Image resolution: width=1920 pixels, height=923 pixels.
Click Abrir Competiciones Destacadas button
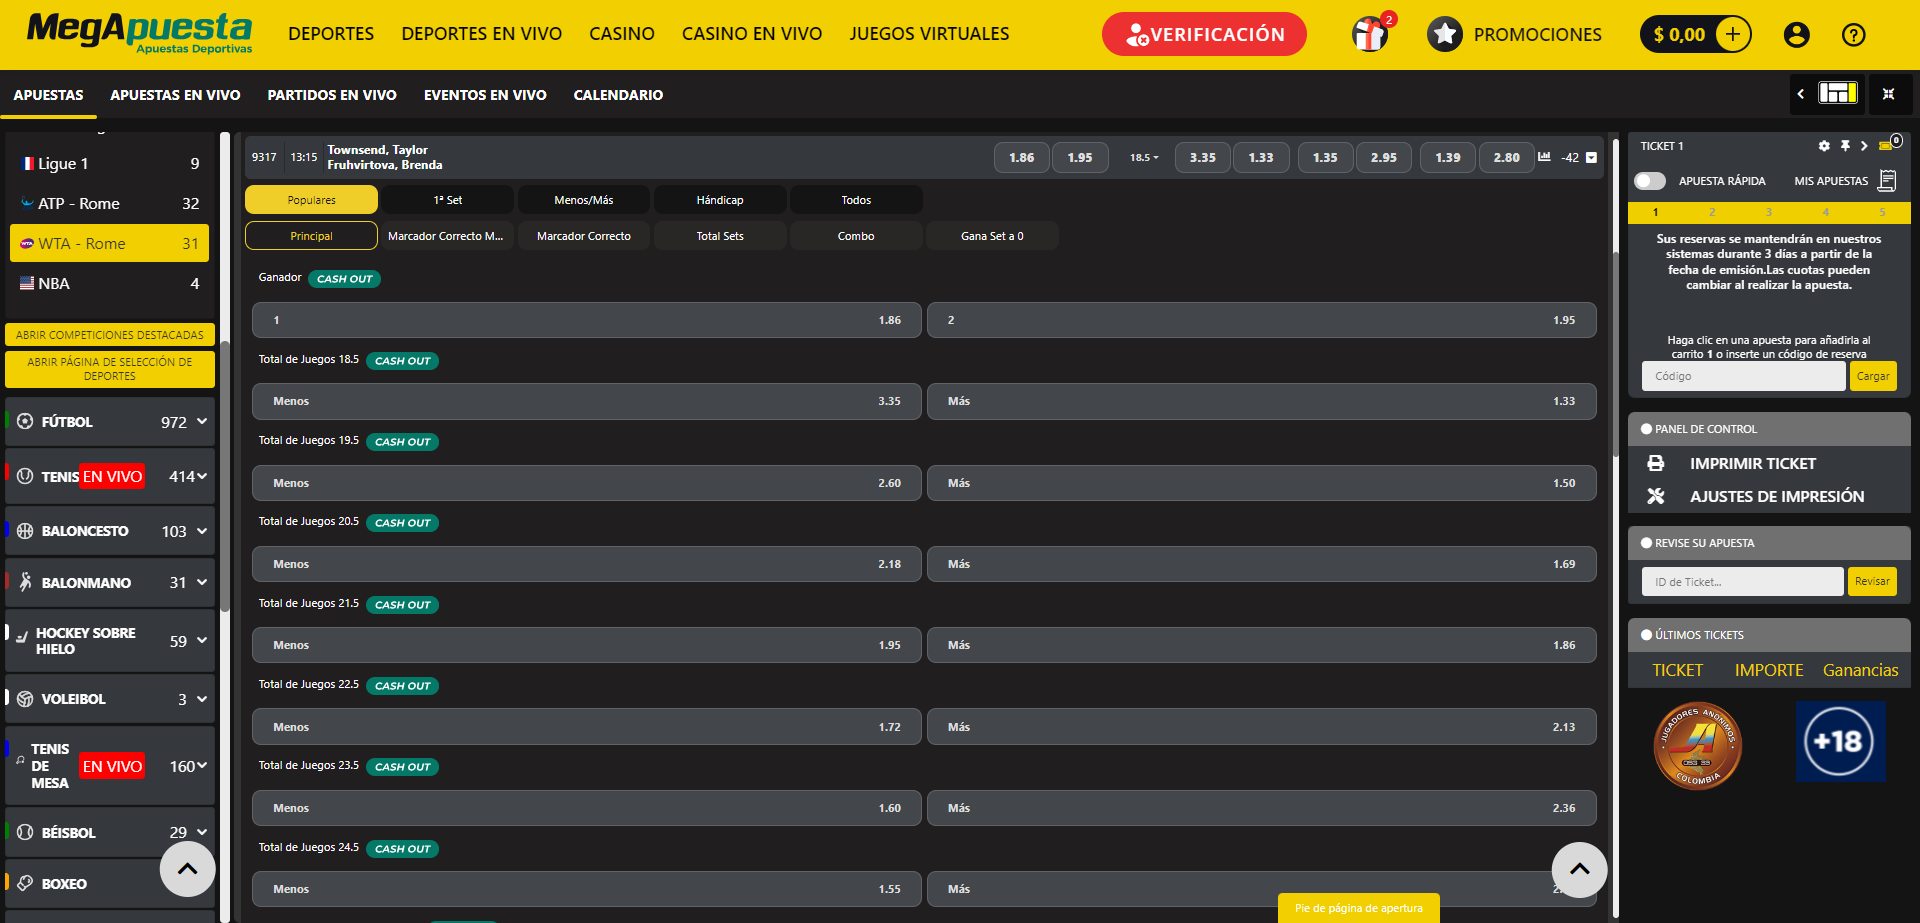coord(110,335)
